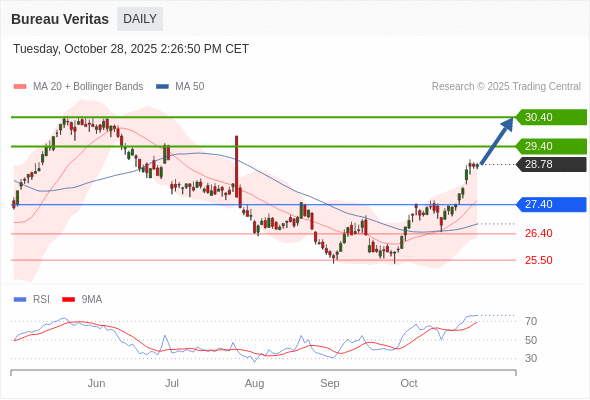Click the tall red late-July candlestick spike
Viewport: 590px width, 400px height.
tap(236, 166)
